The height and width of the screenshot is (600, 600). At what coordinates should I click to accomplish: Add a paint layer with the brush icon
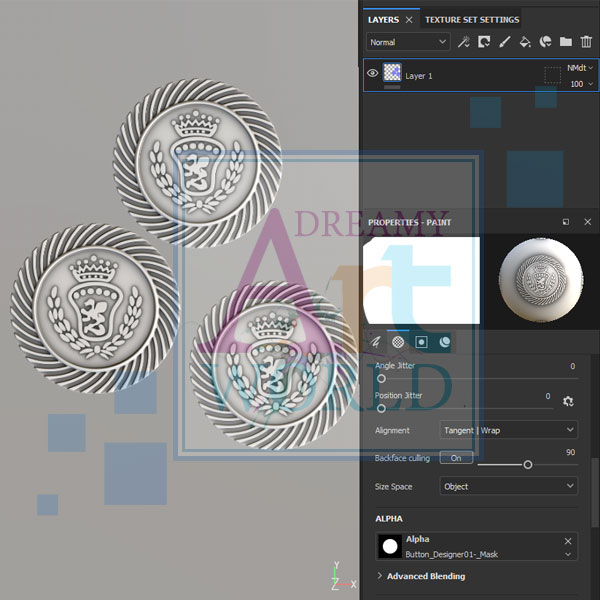pyautogui.click(x=504, y=42)
